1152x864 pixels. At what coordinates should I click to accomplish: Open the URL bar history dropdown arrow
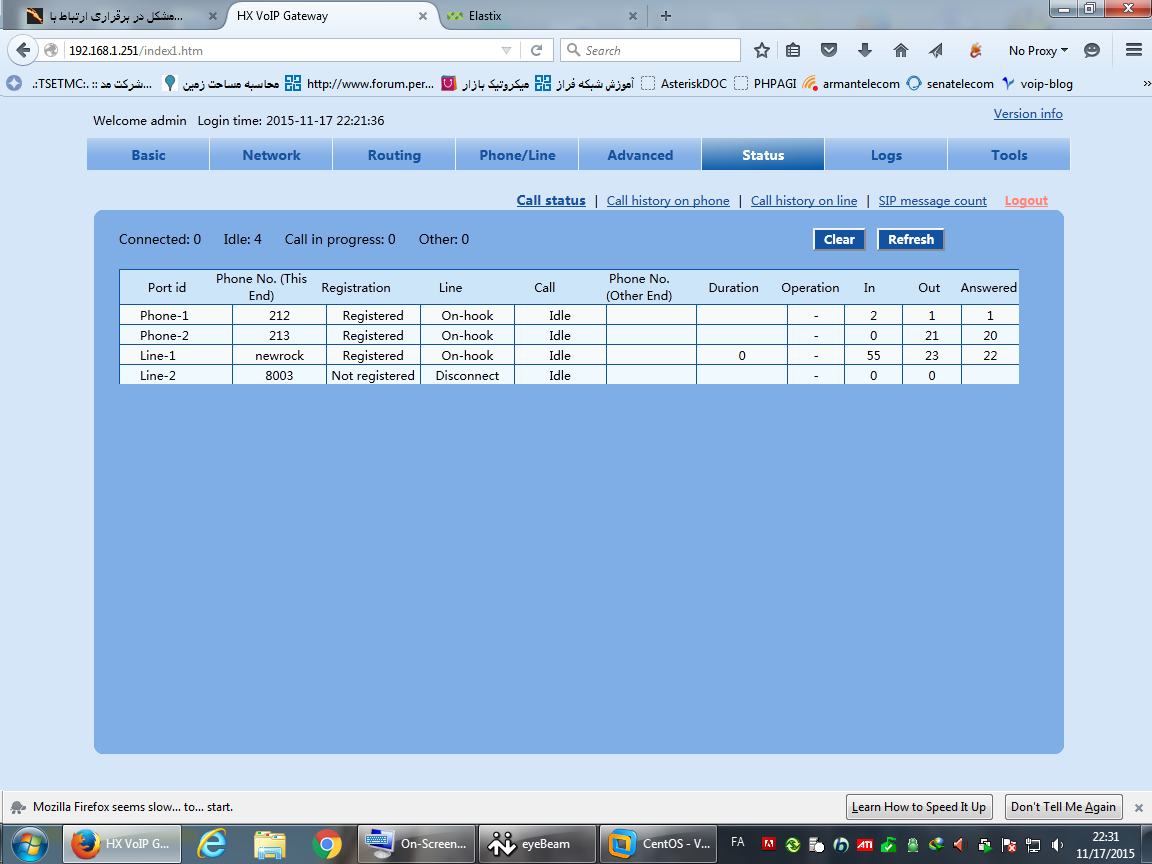tap(506, 50)
